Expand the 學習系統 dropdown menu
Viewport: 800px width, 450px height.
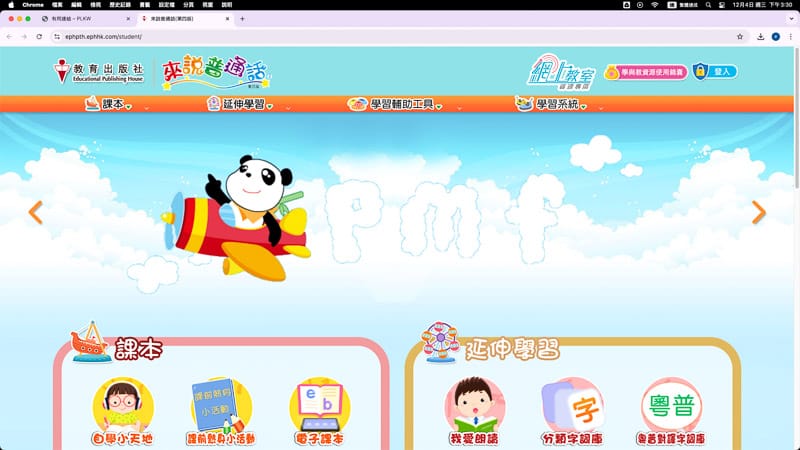(553, 104)
